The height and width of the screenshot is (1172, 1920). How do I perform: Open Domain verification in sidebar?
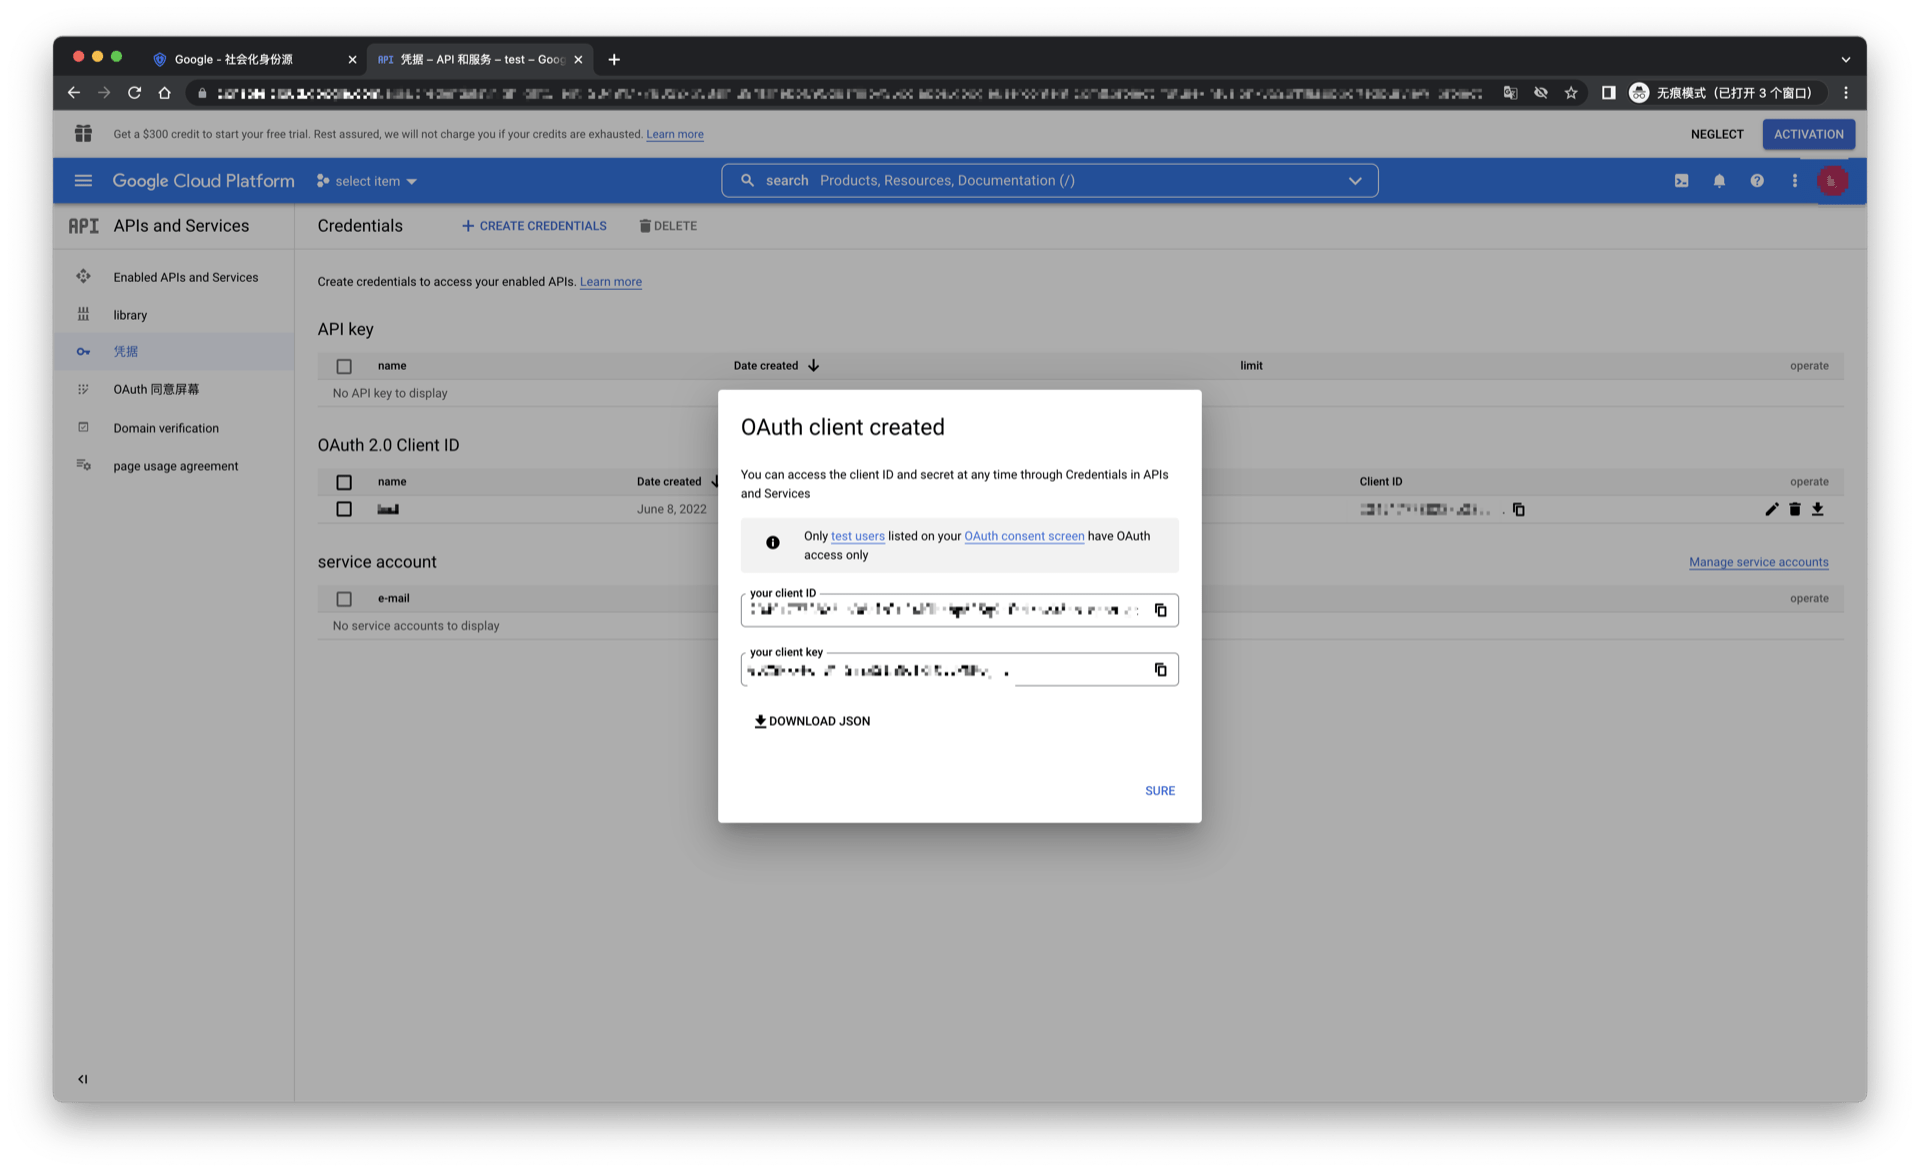[x=166, y=428]
